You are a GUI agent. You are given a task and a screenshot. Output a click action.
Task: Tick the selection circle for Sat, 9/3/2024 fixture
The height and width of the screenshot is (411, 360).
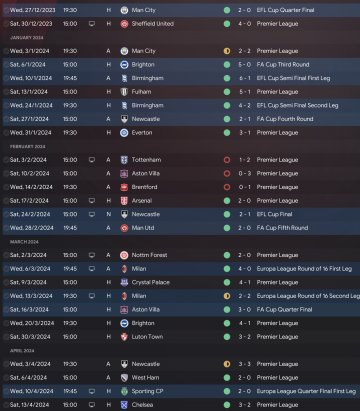coord(6,282)
